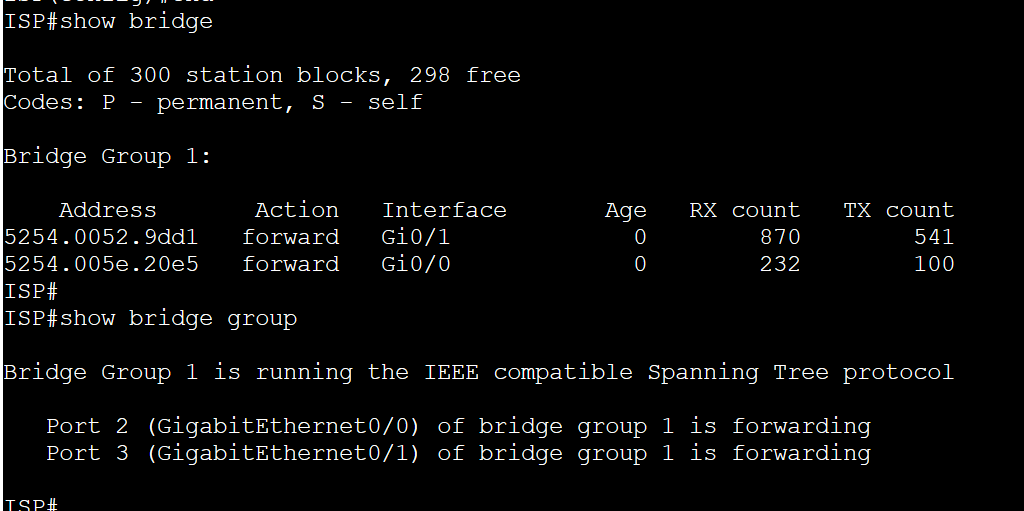Click the RX count column header
Viewport: 1024px width, 511px height.
tap(744, 210)
